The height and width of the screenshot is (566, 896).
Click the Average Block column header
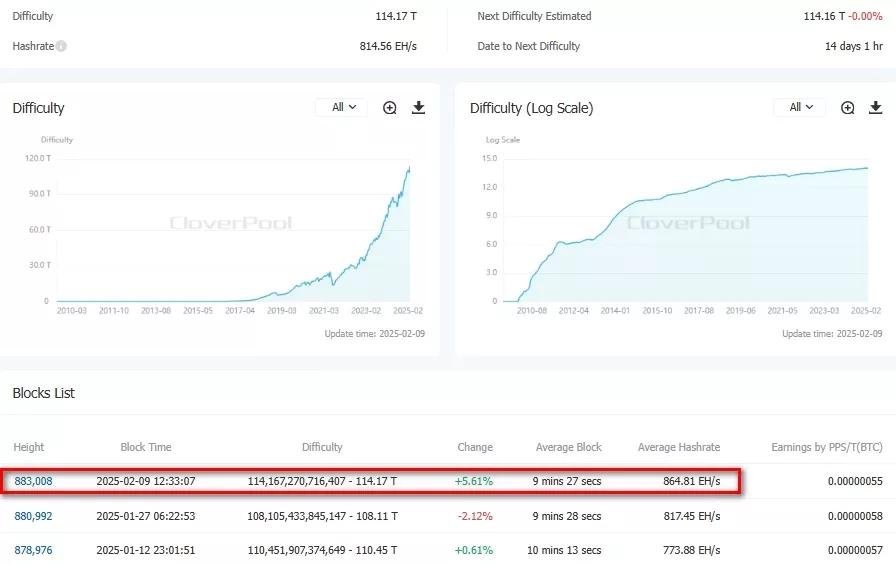click(x=568, y=447)
